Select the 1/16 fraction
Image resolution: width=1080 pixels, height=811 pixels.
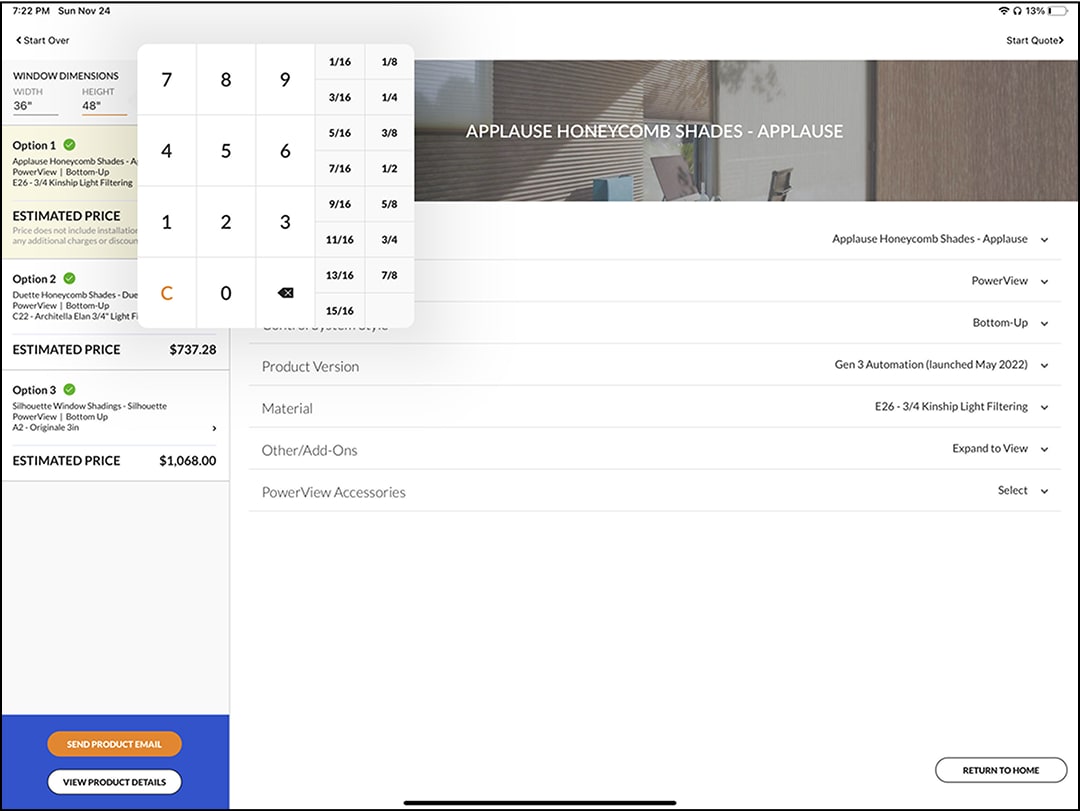pyautogui.click(x=340, y=61)
